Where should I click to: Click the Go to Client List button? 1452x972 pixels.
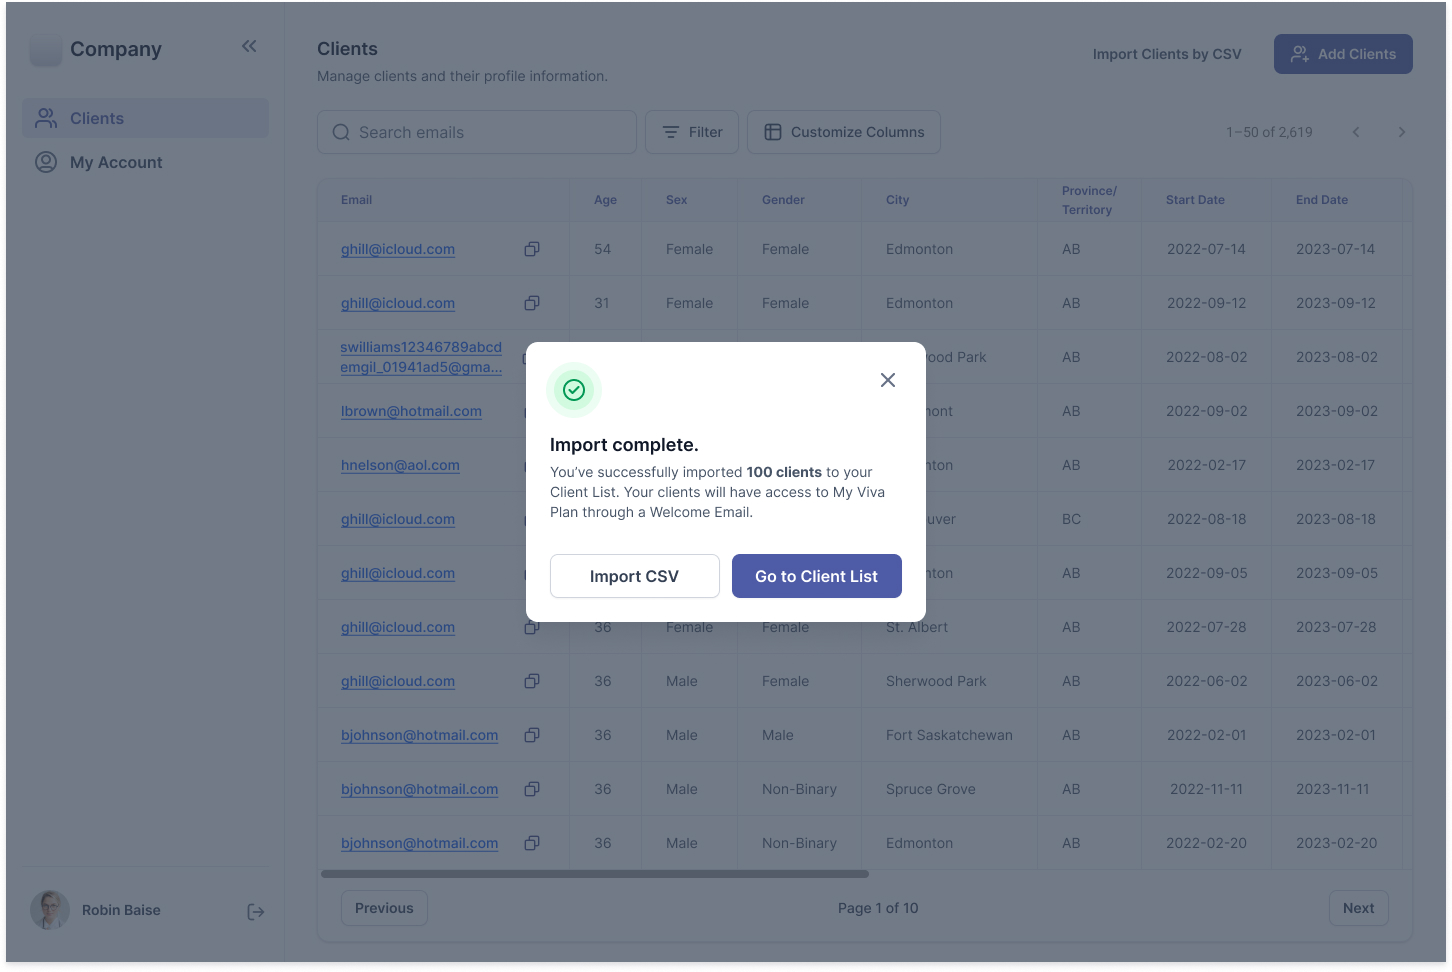coord(816,576)
